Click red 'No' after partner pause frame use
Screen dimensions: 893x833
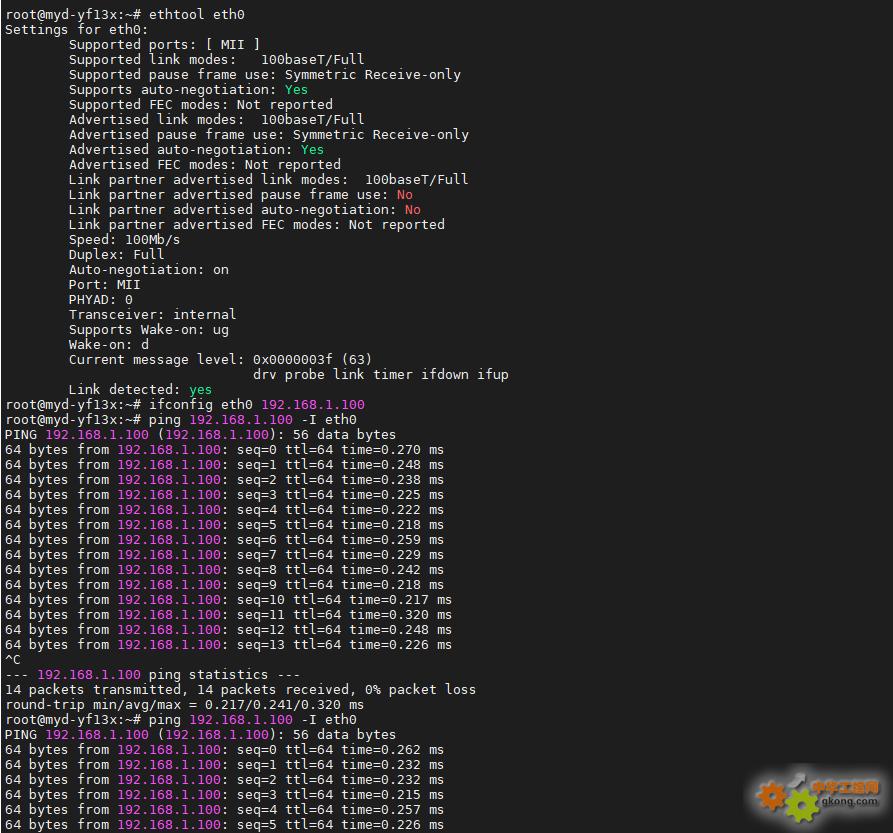[404, 195]
